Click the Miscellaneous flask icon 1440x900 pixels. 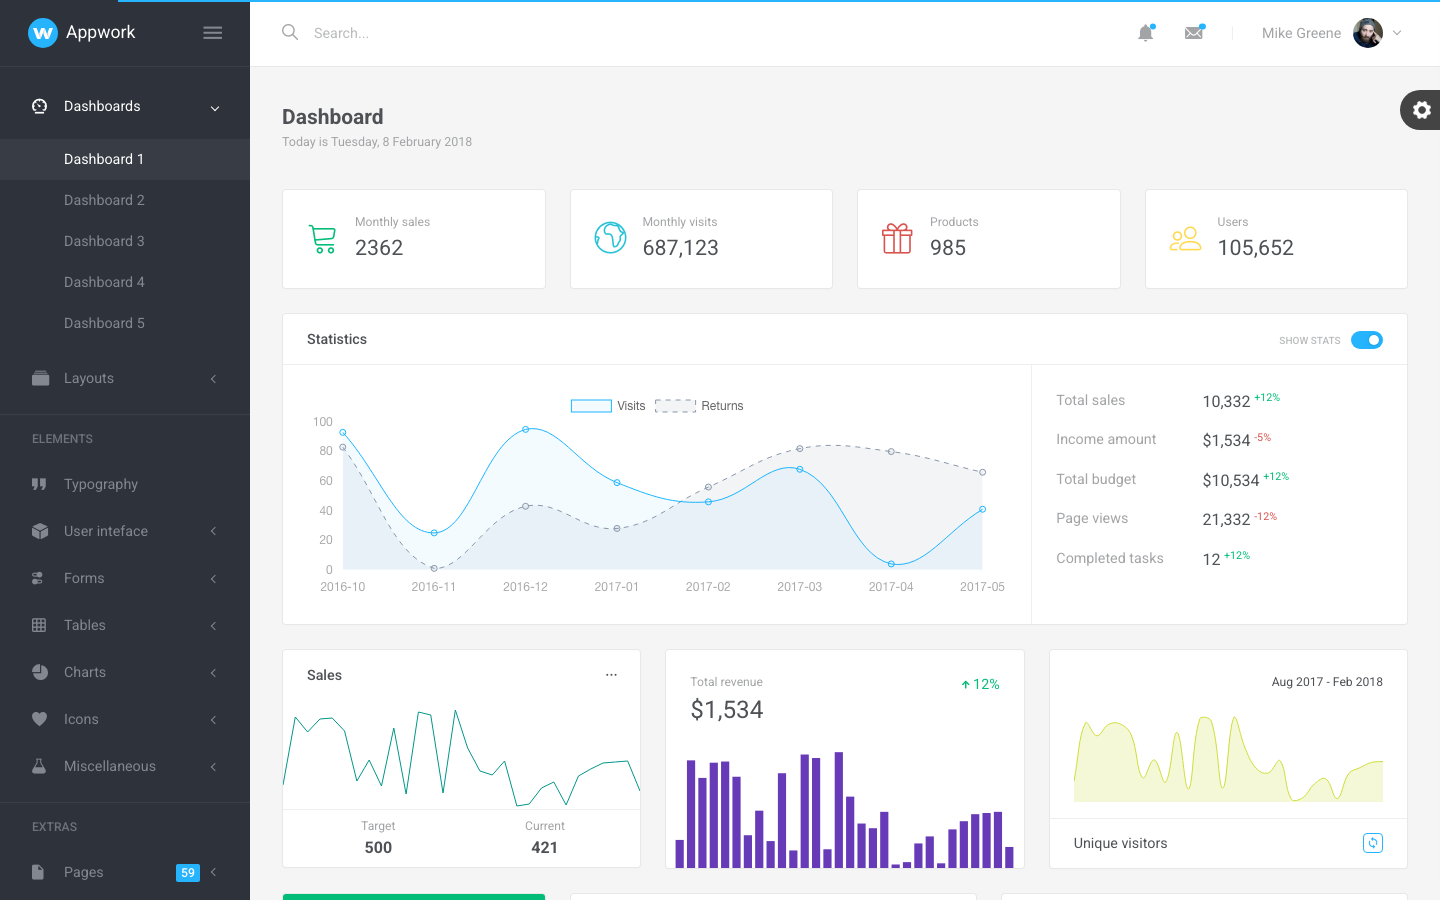tap(39, 766)
